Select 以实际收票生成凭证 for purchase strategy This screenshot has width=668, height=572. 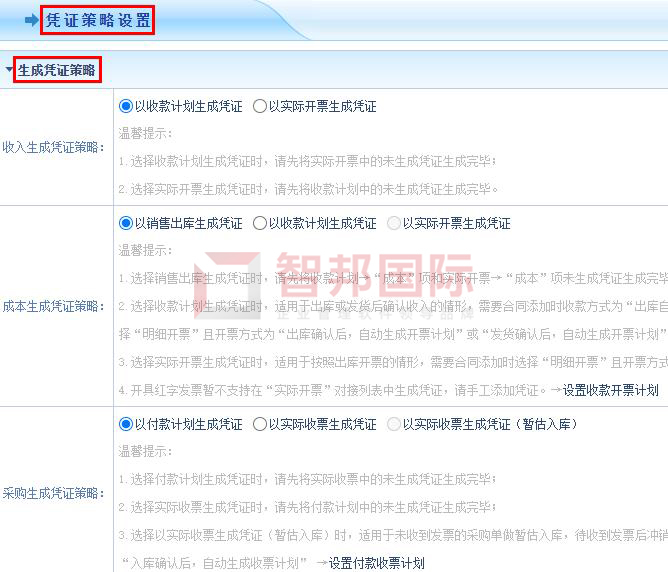click(259, 424)
